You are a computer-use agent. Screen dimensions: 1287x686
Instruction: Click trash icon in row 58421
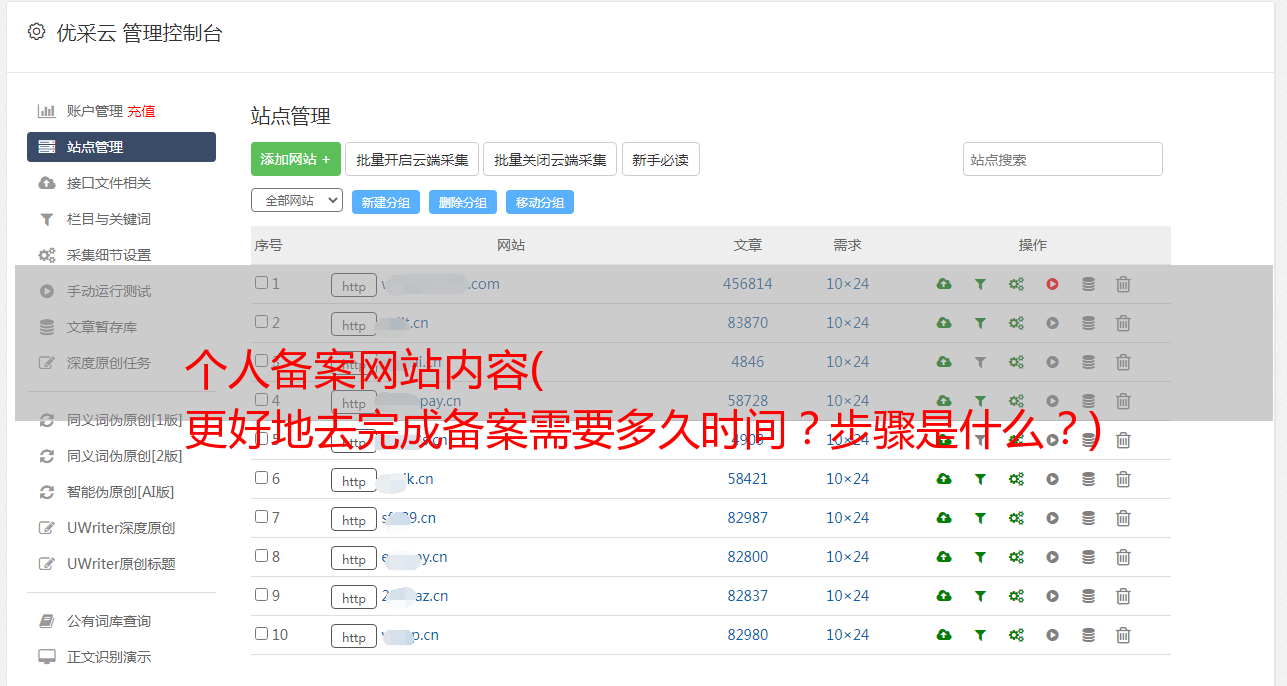[x=1123, y=479]
